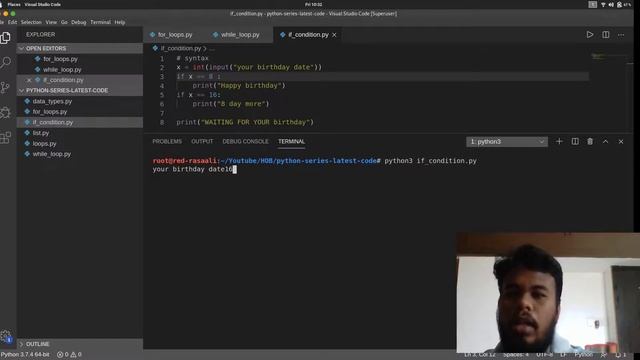
Task: Close the terminal panel
Action: click(x=621, y=141)
